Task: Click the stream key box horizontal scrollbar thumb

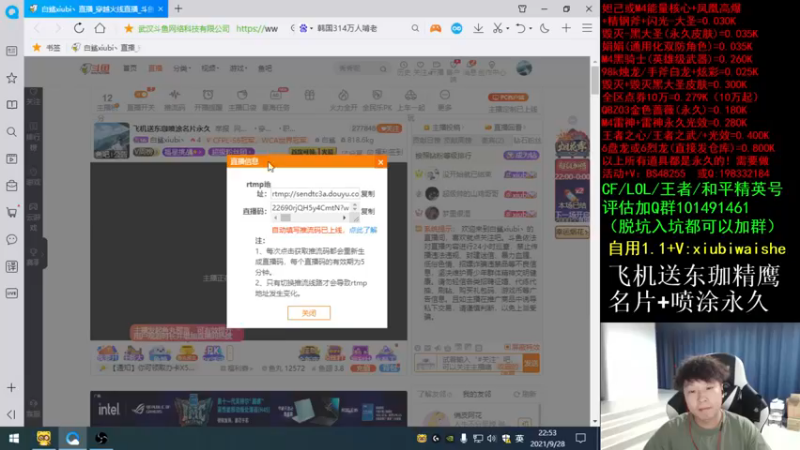Action: click(x=286, y=218)
